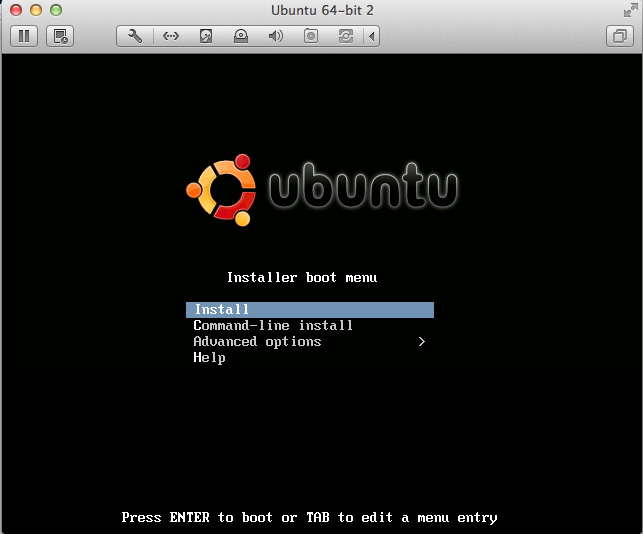Select the Help menu entry

click(x=310, y=358)
